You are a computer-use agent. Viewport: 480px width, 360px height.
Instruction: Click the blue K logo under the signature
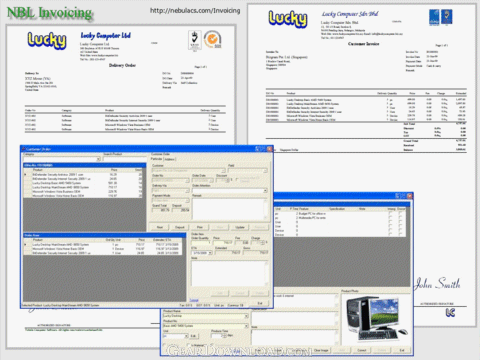(450, 313)
